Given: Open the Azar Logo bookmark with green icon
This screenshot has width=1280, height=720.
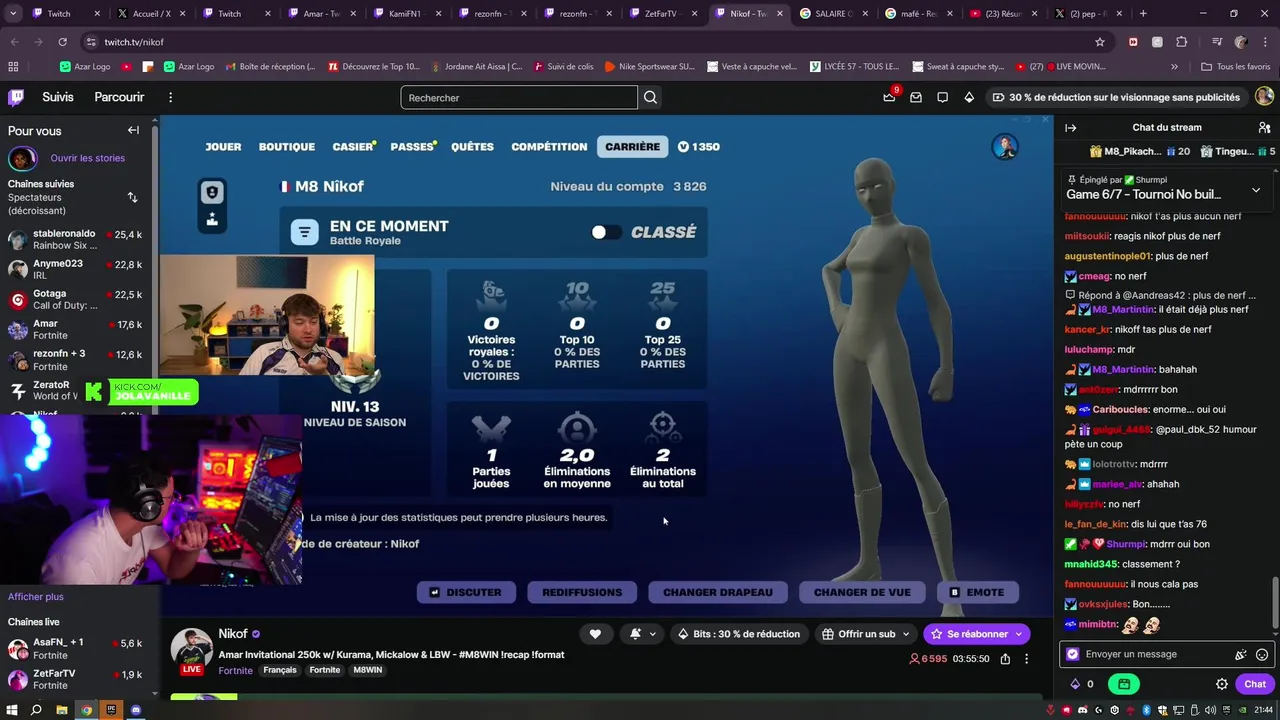Looking at the screenshot, I should 86,67.
